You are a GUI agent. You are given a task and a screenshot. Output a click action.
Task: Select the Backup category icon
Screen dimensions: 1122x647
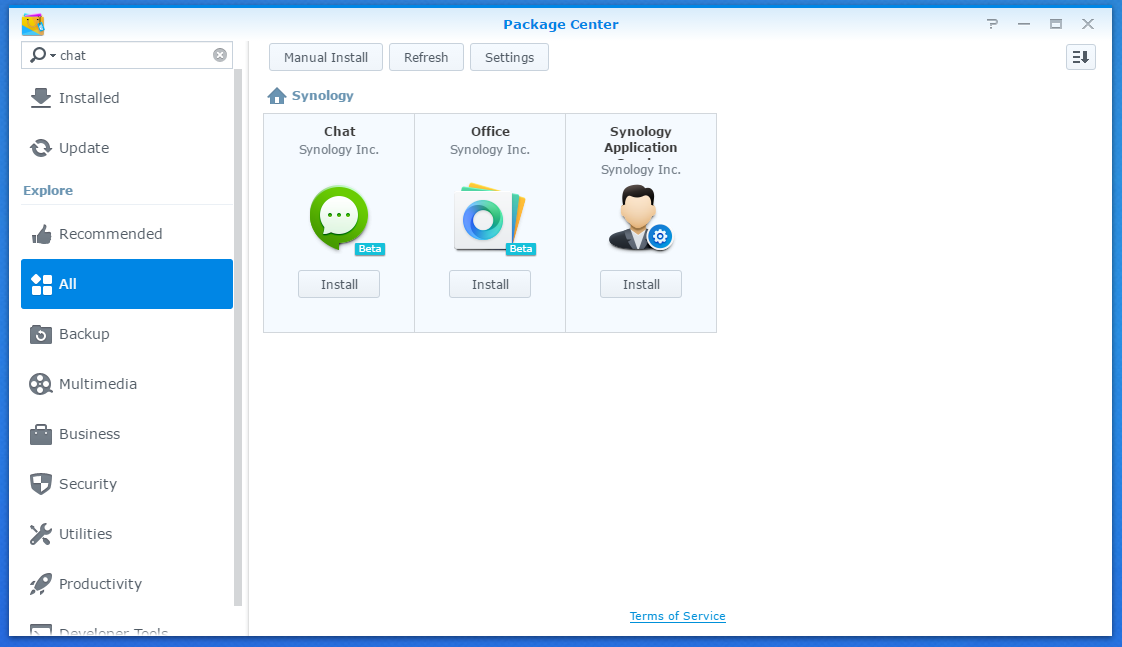[40, 334]
